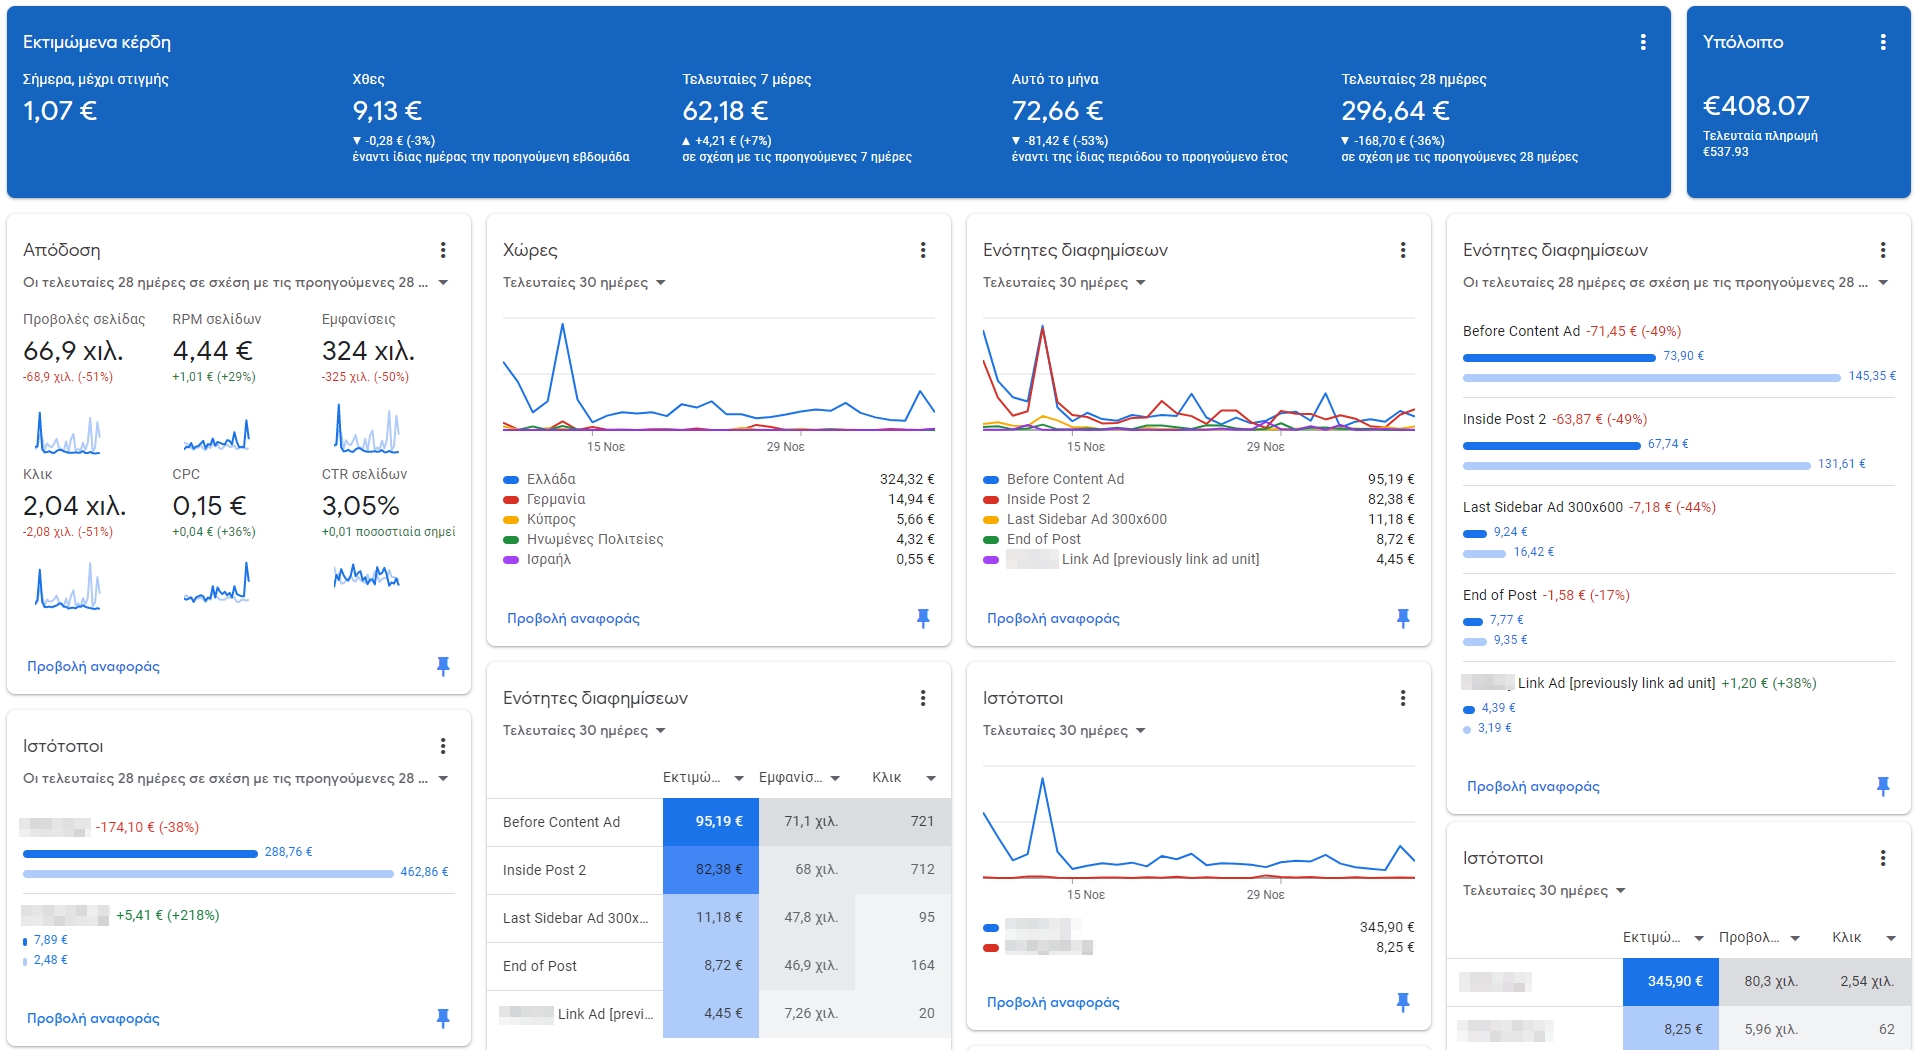
Task: Open the Κλικ column dropdown in ad units table
Action: [x=930, y=778]
